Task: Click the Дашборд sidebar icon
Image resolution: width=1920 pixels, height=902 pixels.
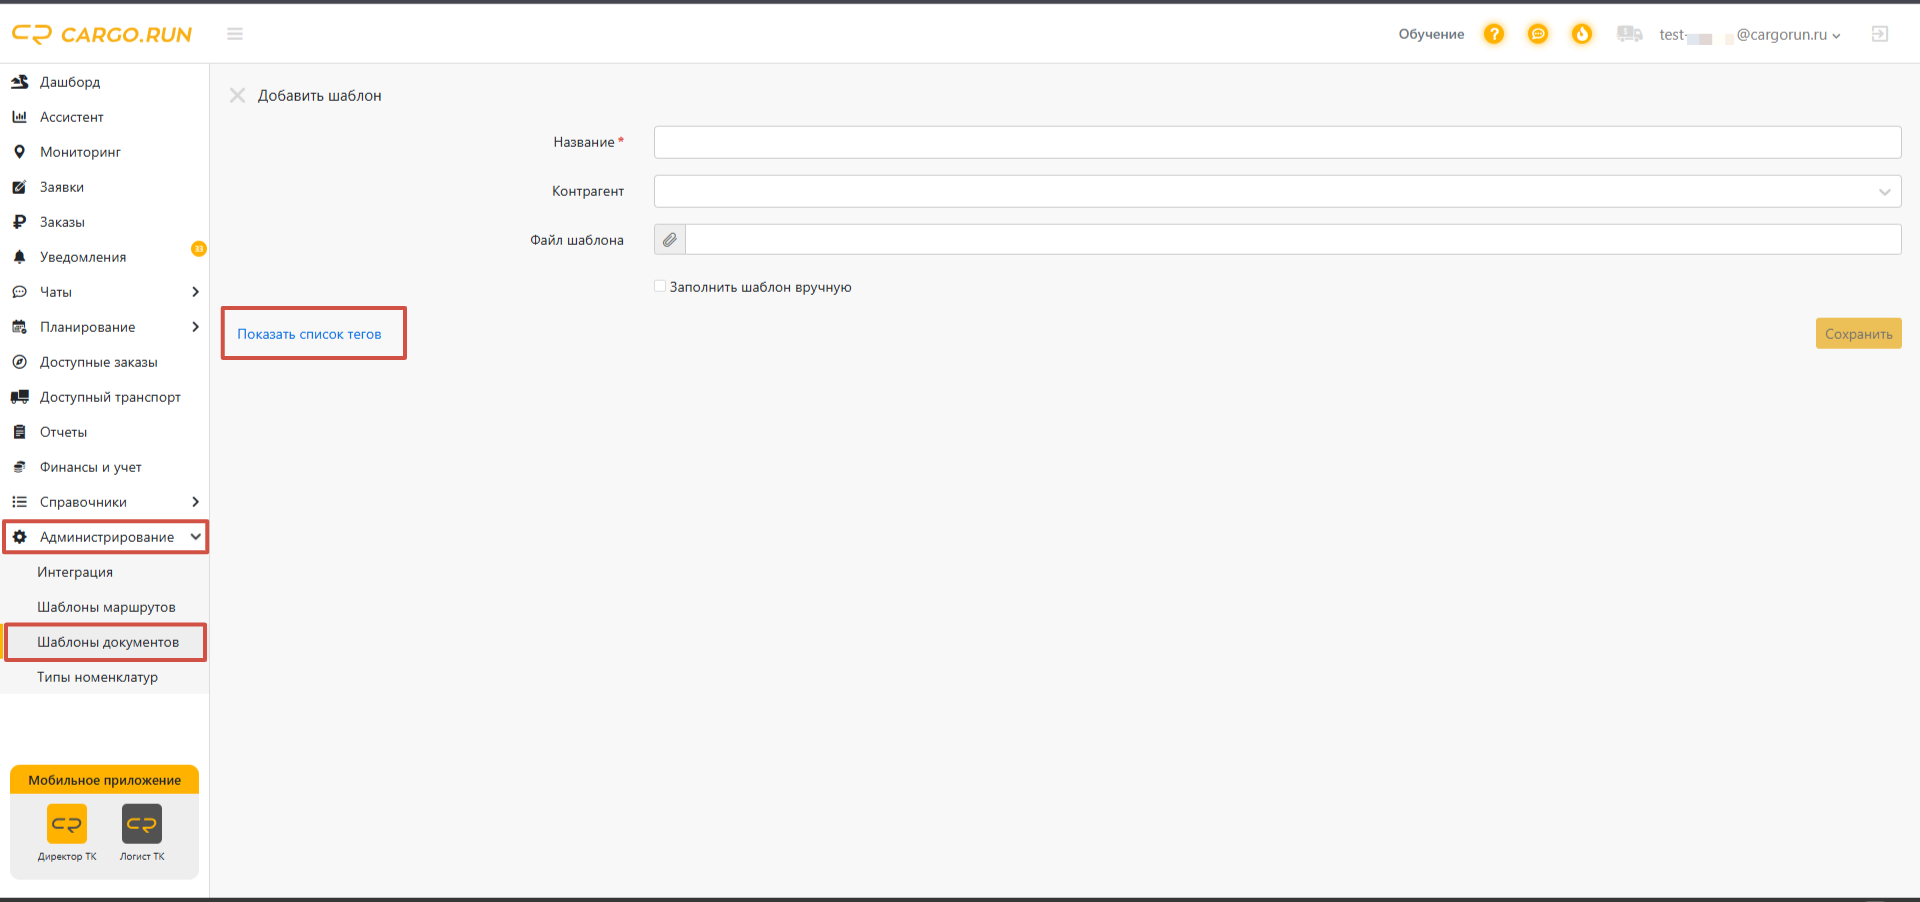Action: click(19, 82)
